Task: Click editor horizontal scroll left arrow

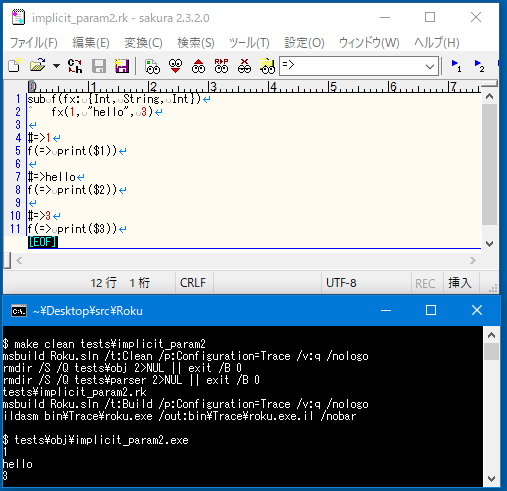Action: pos(19,260)
